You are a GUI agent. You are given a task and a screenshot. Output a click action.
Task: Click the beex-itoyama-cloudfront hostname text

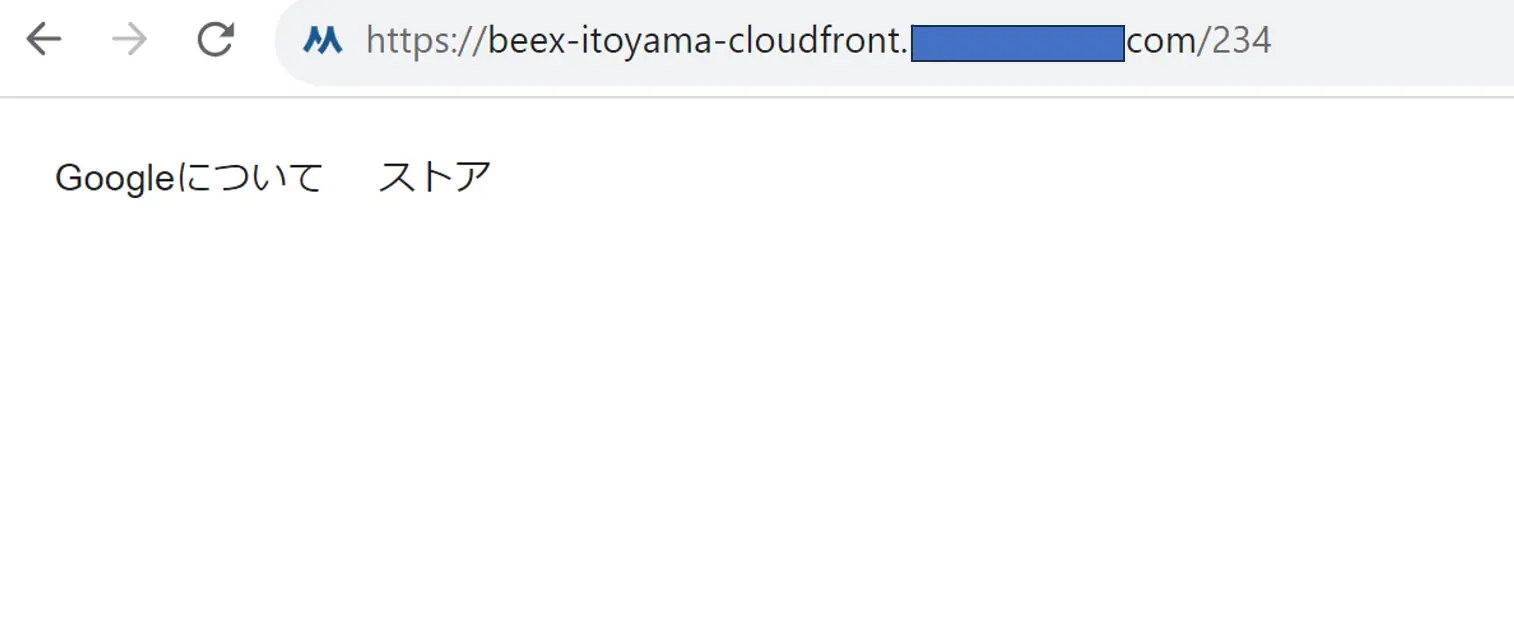tap(694, 41)
